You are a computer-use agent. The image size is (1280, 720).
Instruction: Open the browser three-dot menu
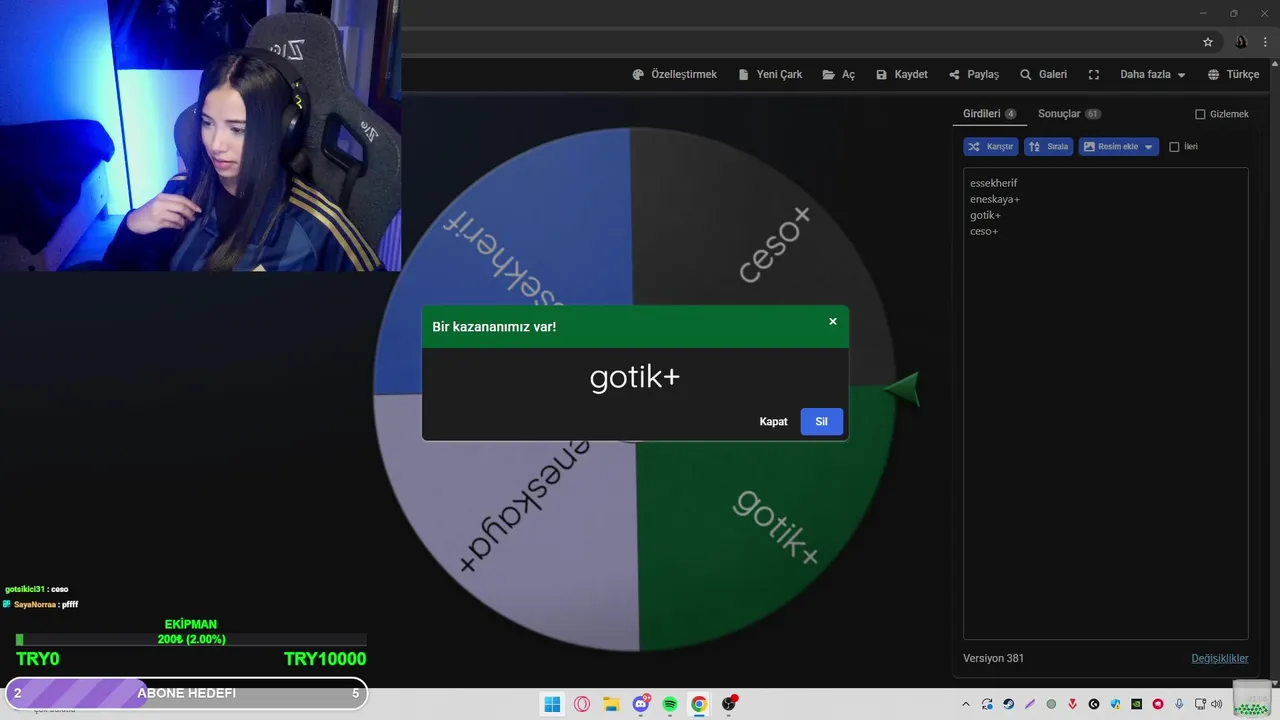pos(1265,42)
